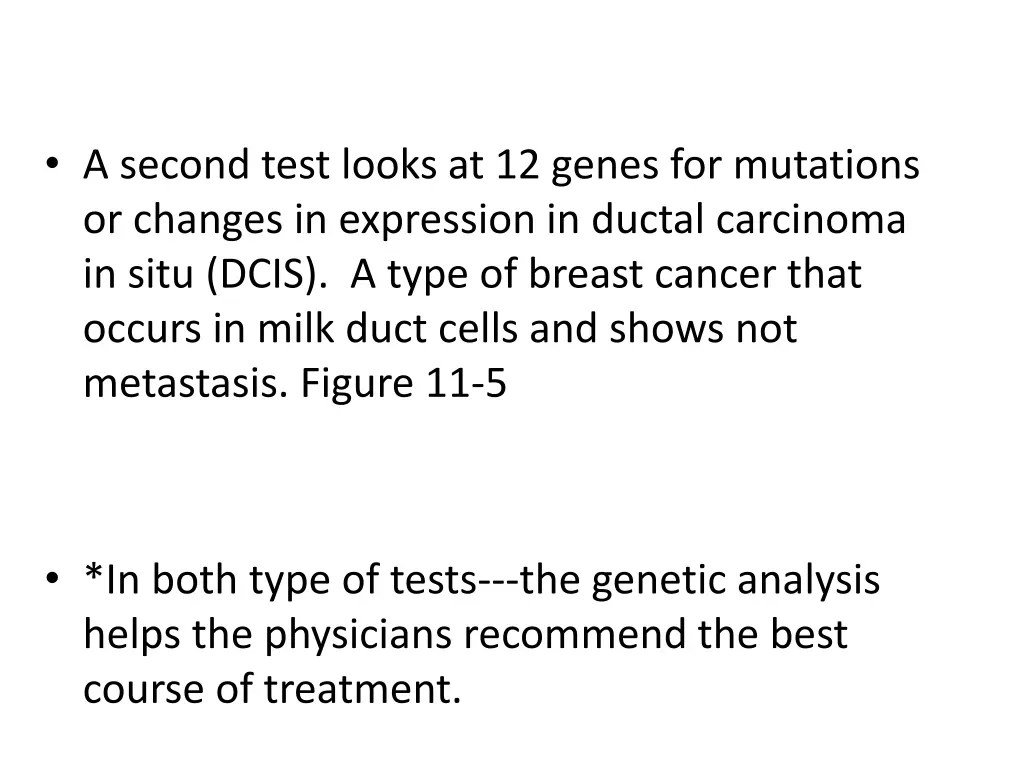Click the words "genetic analysis"

pos(735,581)
